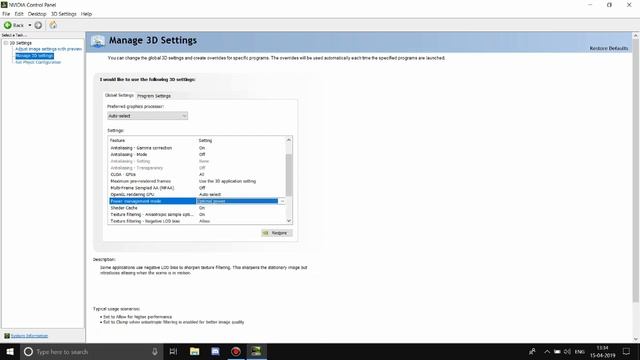
Task: Select Set PhysX Configuration task
Action: [38, 62]
